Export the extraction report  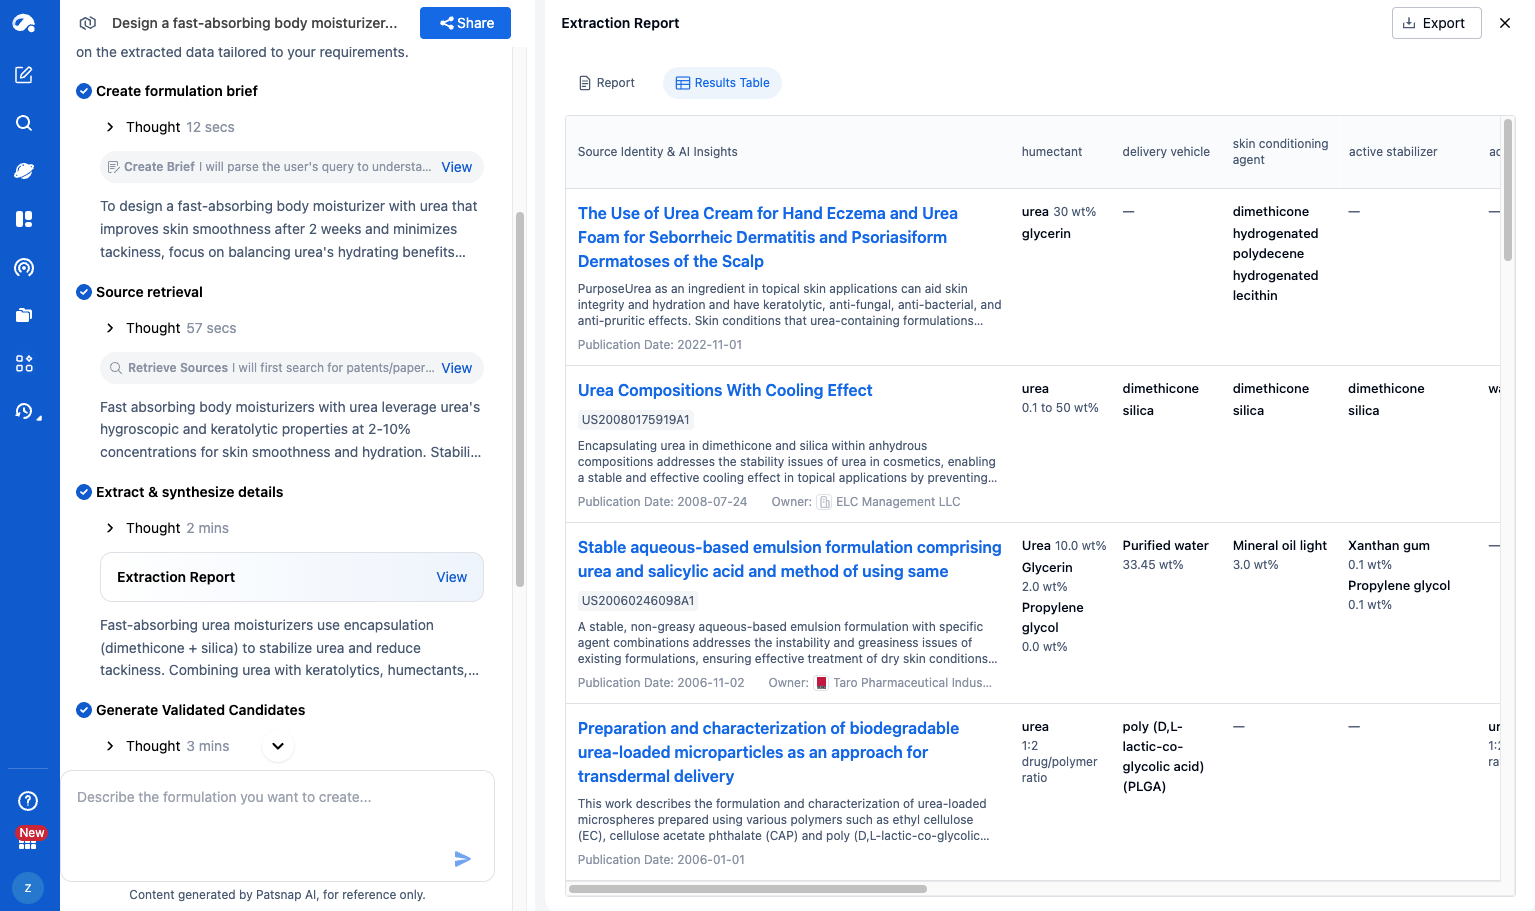tap(1435, 23)
